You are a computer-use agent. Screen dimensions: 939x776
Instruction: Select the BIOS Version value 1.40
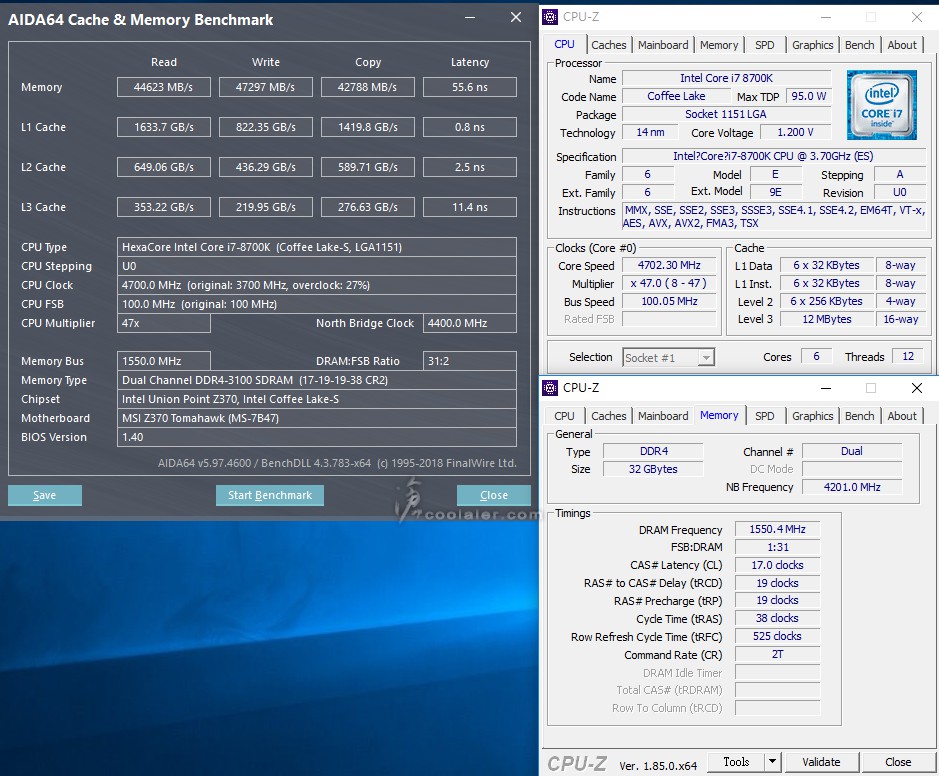pyautogui.click(x=317, y=437)
